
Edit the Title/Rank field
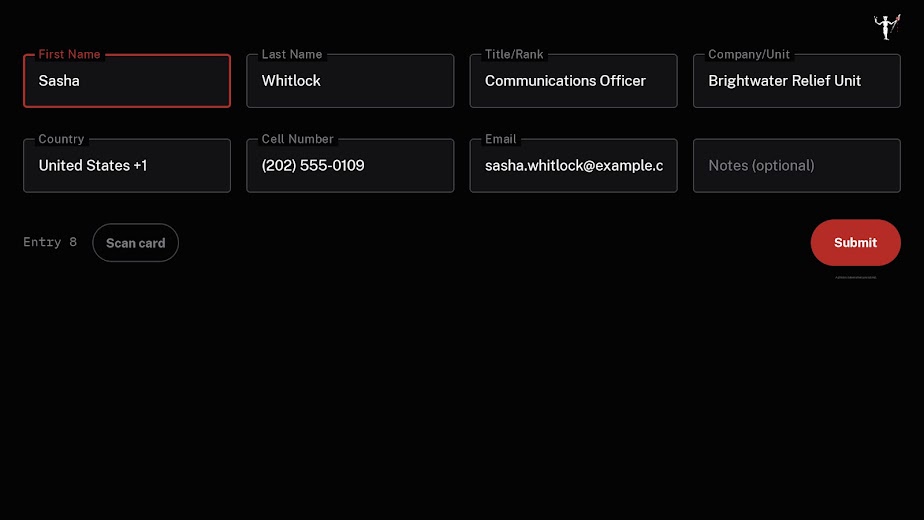click(573, 81)
